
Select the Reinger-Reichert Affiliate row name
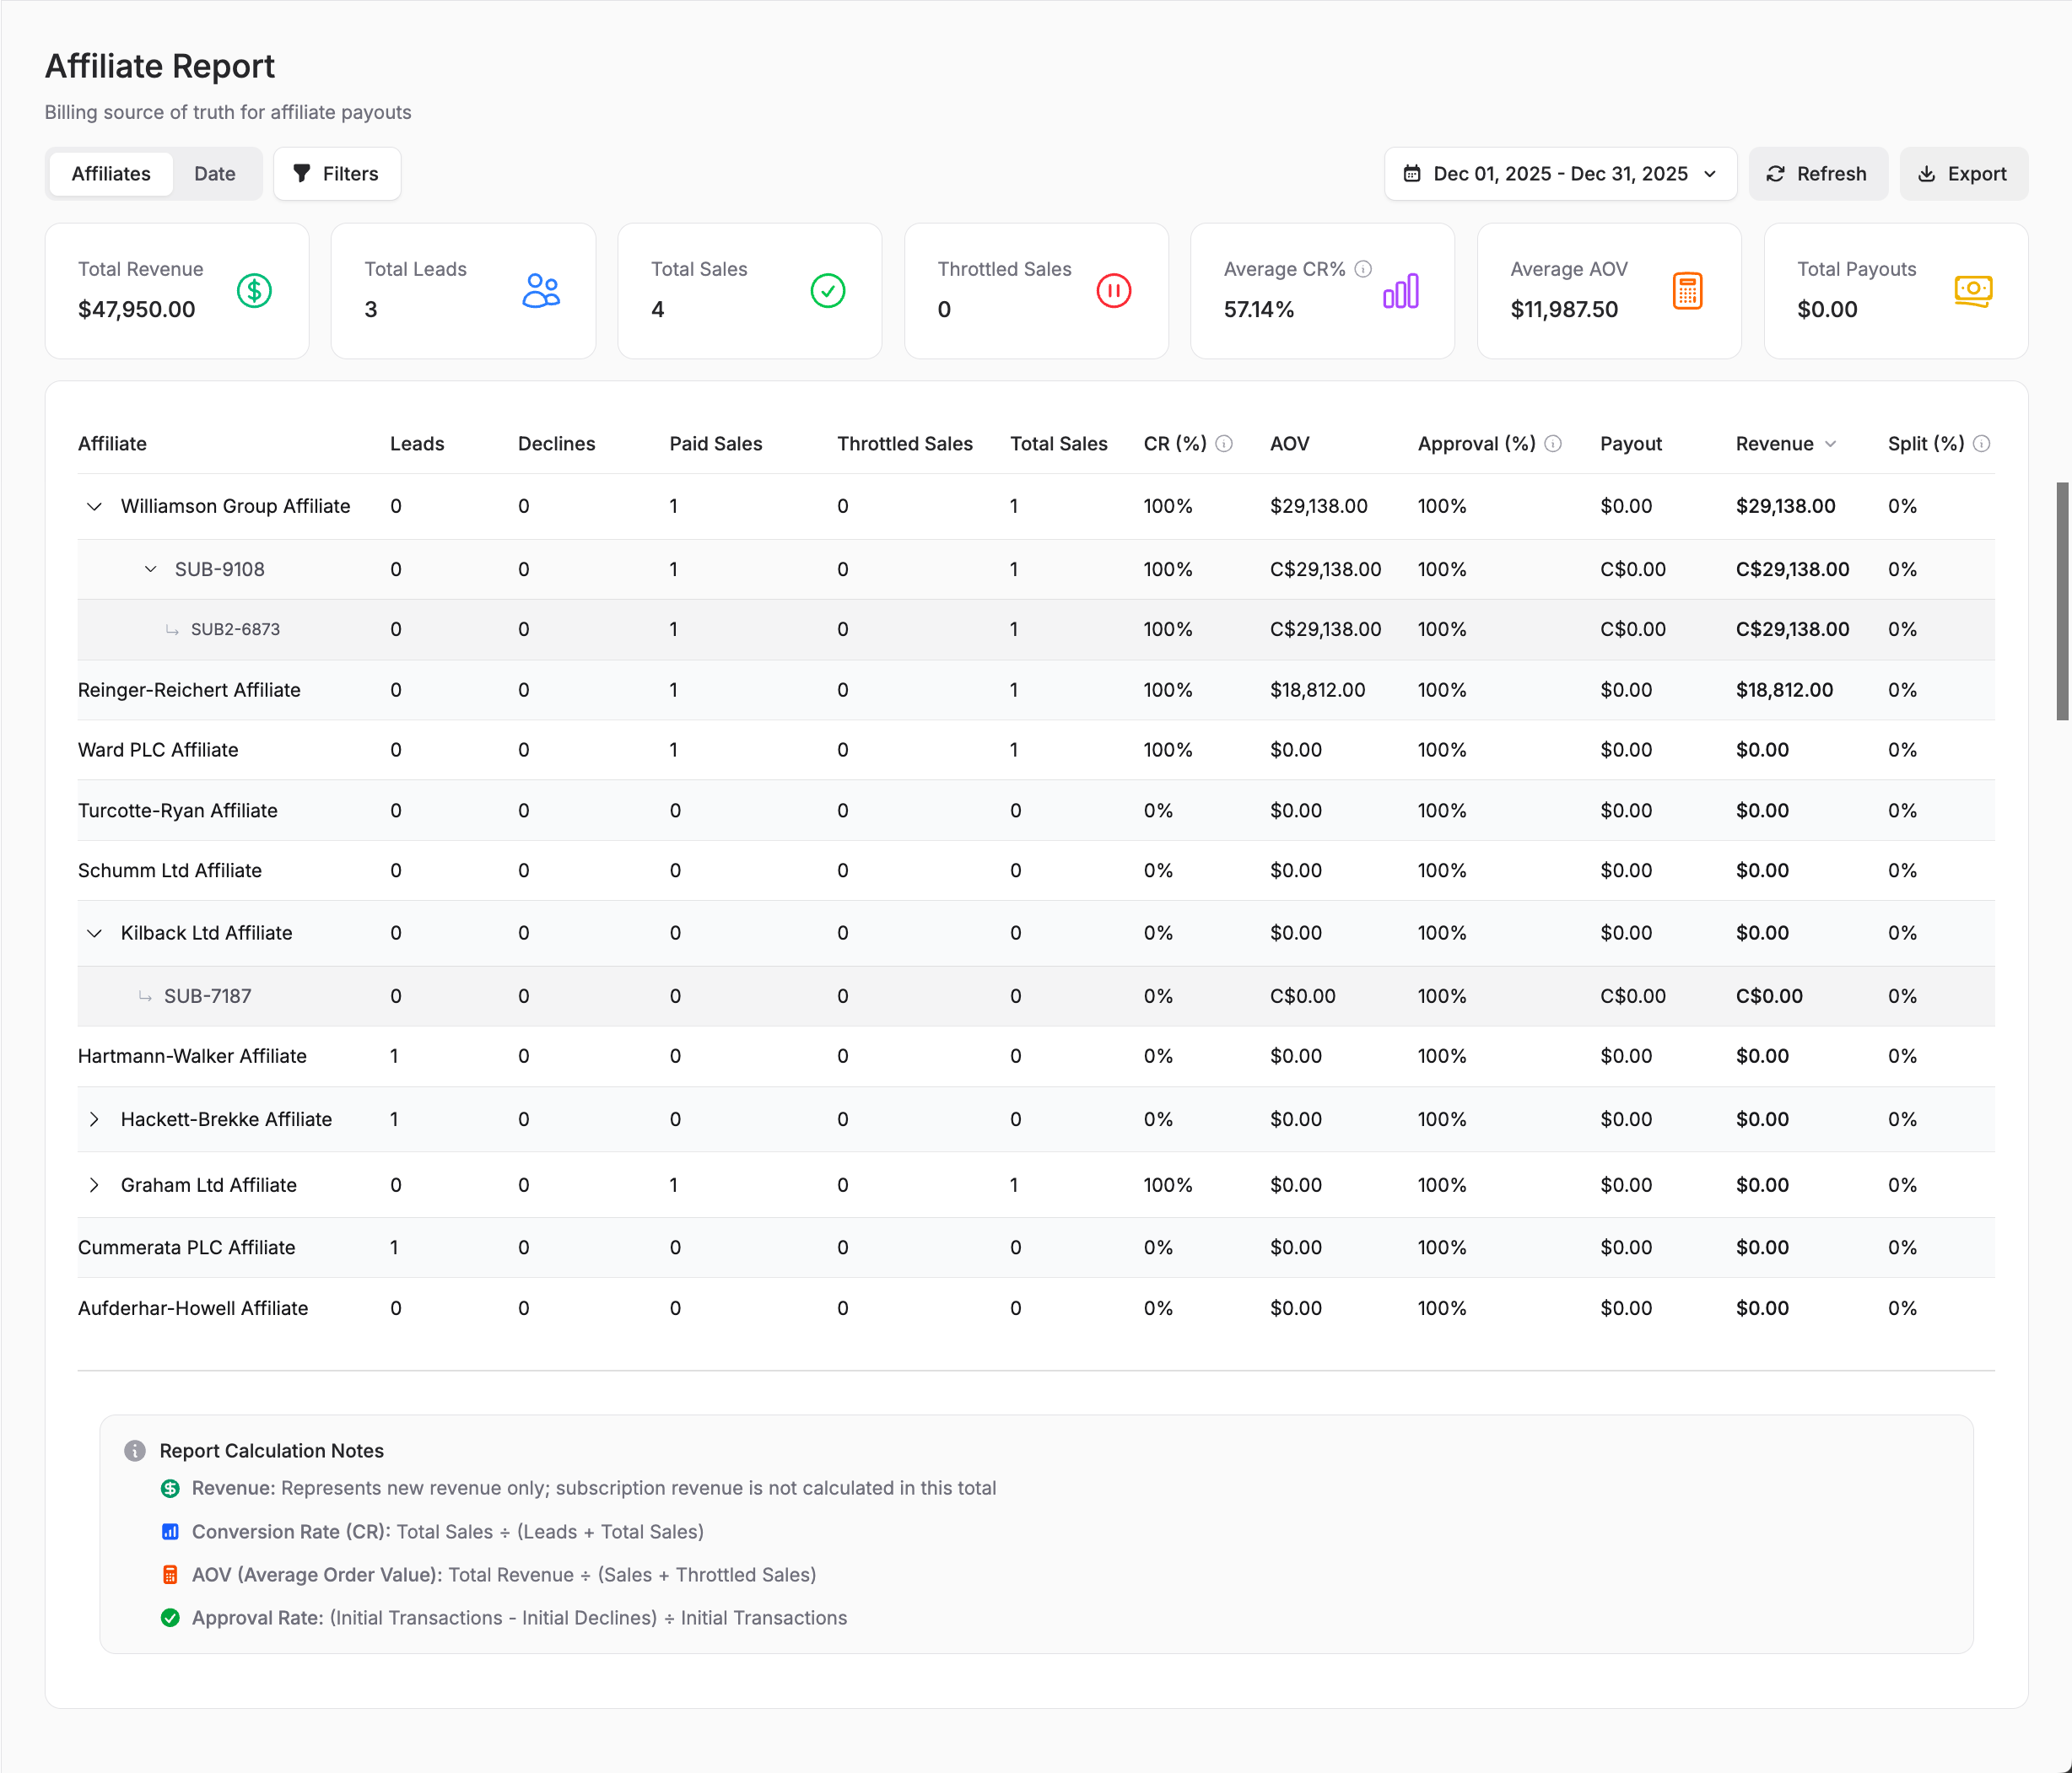pyautogui.click(x=189, y=690)
